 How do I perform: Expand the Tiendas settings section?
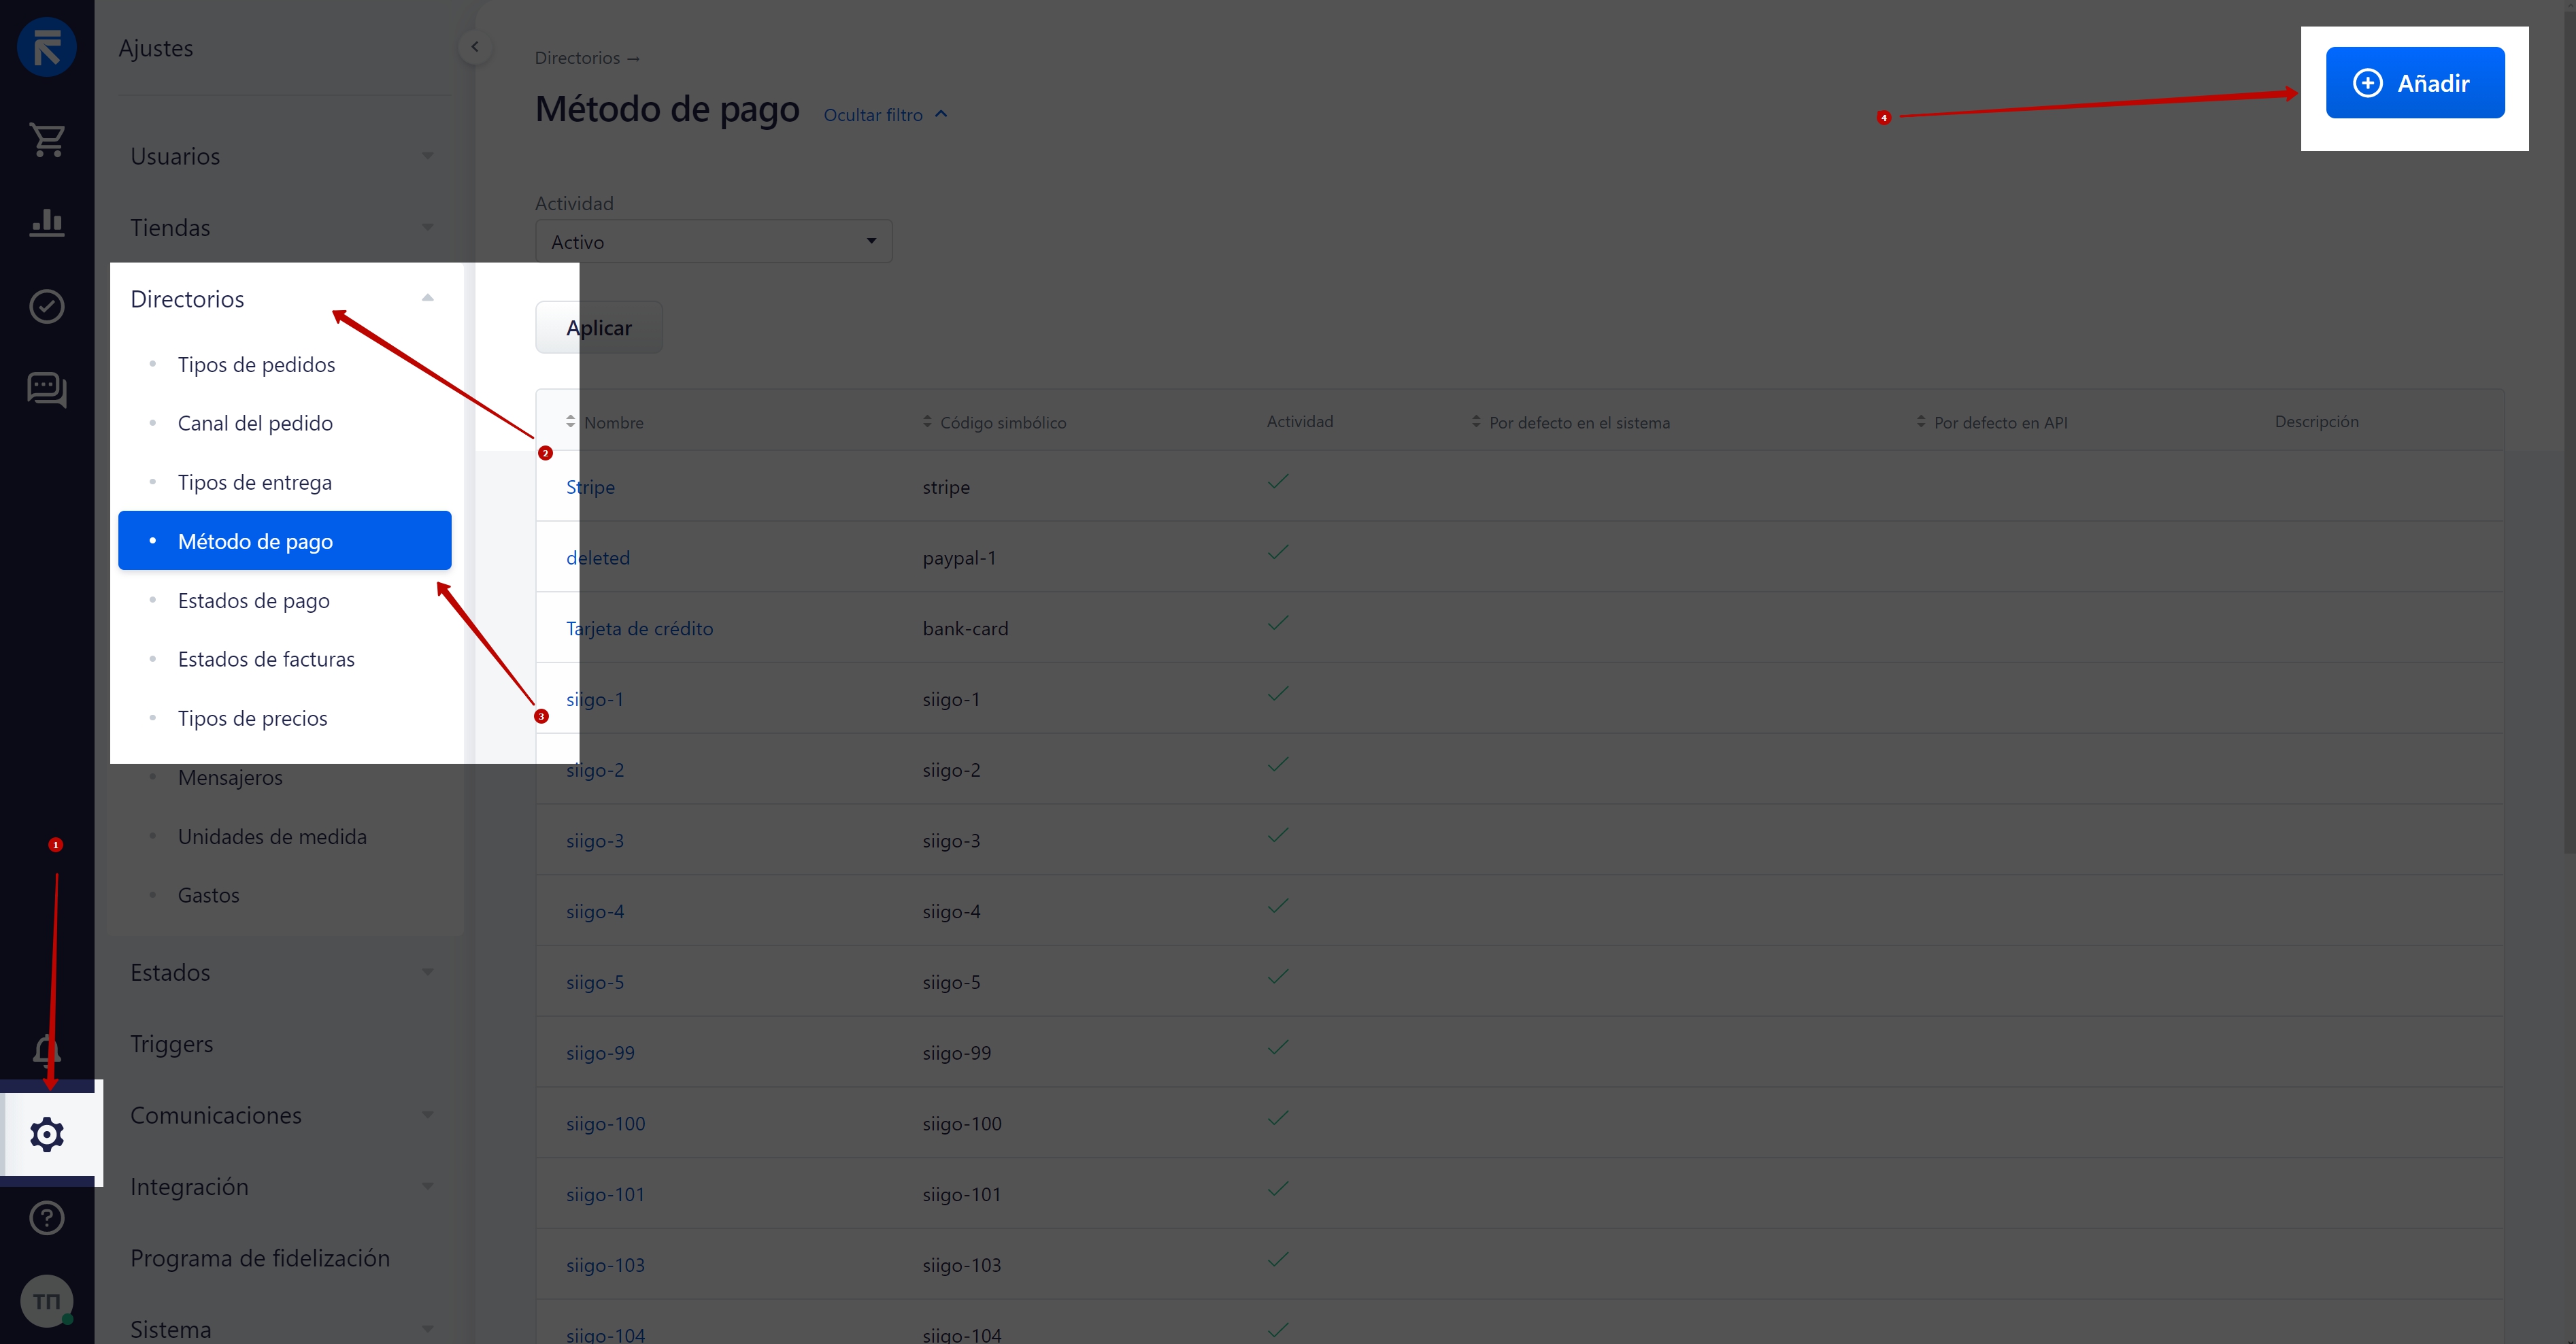(284, 228)
